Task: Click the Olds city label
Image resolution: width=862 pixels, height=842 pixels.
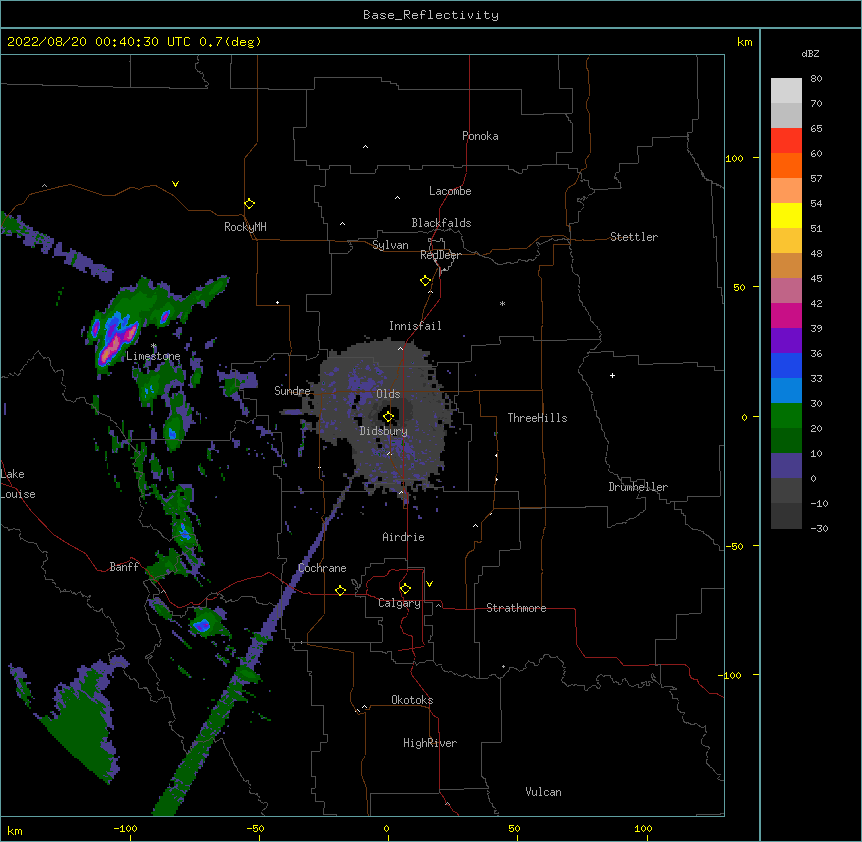Action: (388, 394)
